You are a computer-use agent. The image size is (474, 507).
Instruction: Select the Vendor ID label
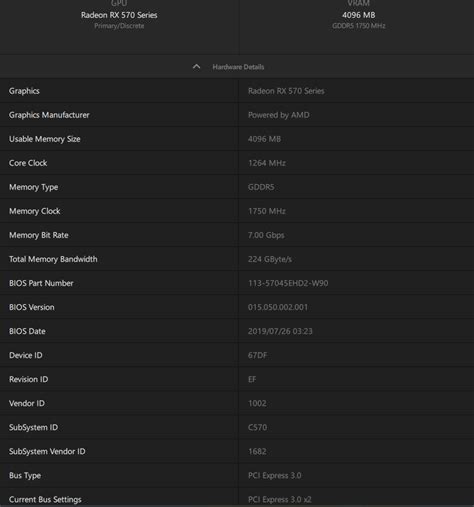27,403
